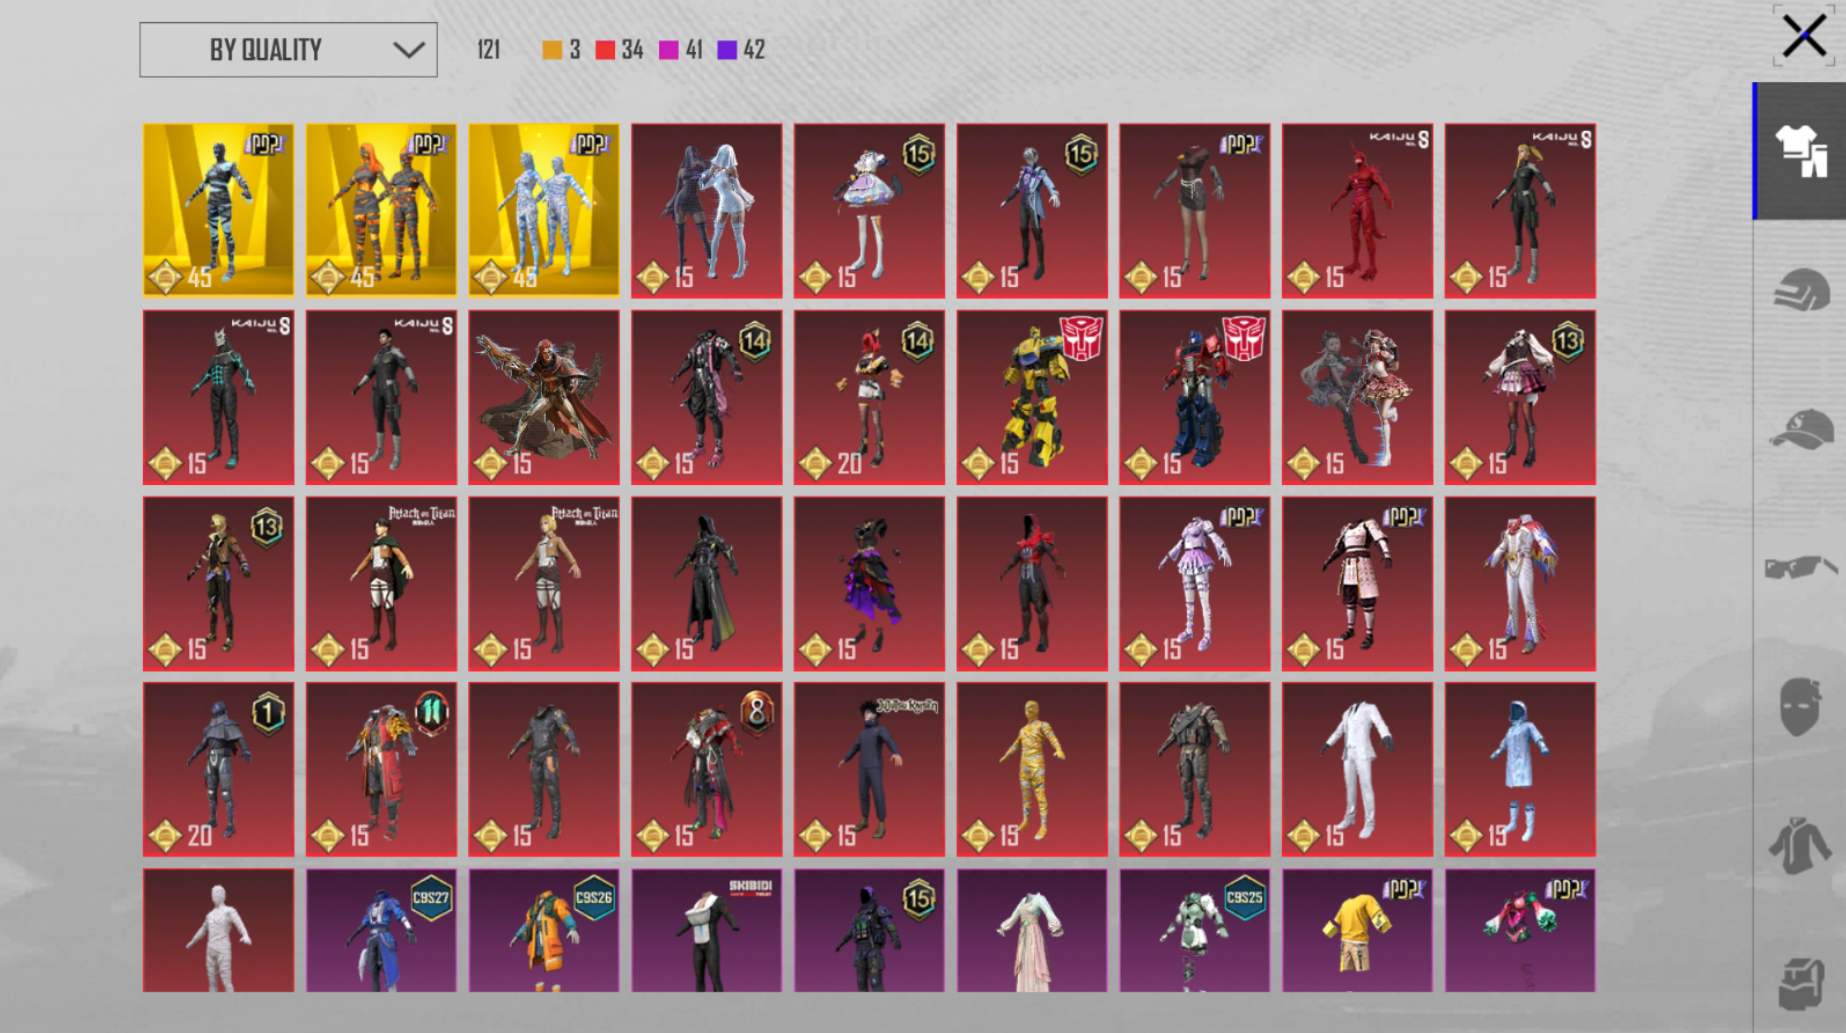Viewport: 1846px width, 1033px height.
Task: Choose the red-white outfit with 8 badge
Action: [x=707, y=770]
